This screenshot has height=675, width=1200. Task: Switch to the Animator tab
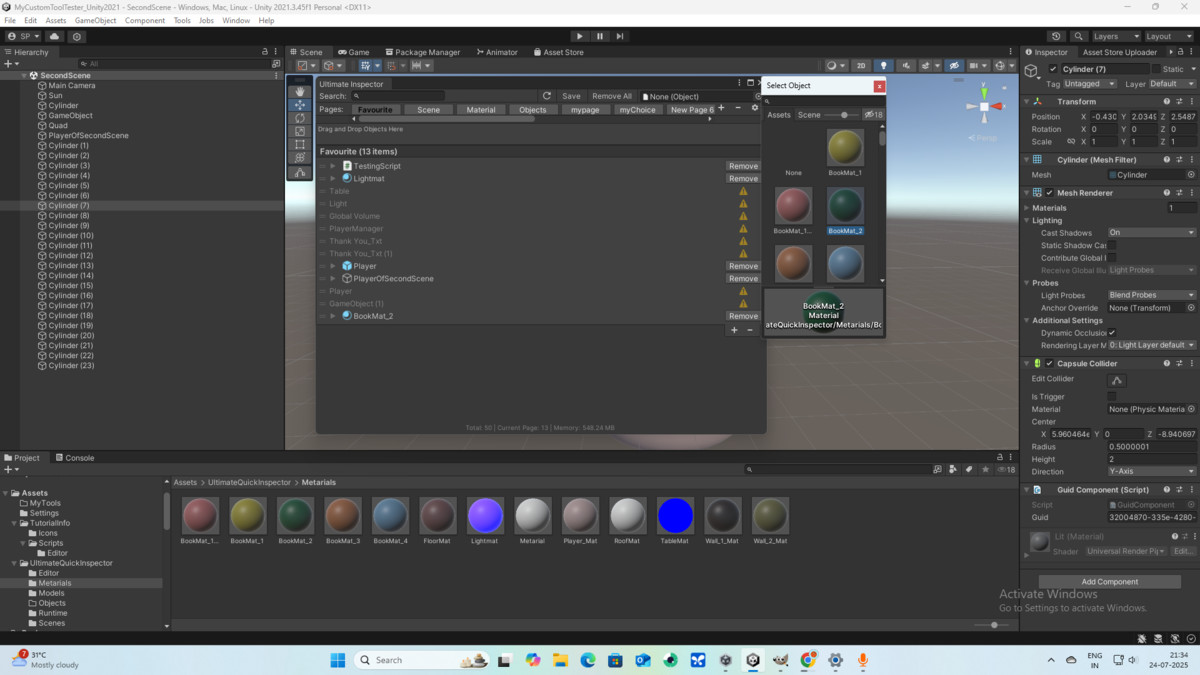click(x=496, y=52)
